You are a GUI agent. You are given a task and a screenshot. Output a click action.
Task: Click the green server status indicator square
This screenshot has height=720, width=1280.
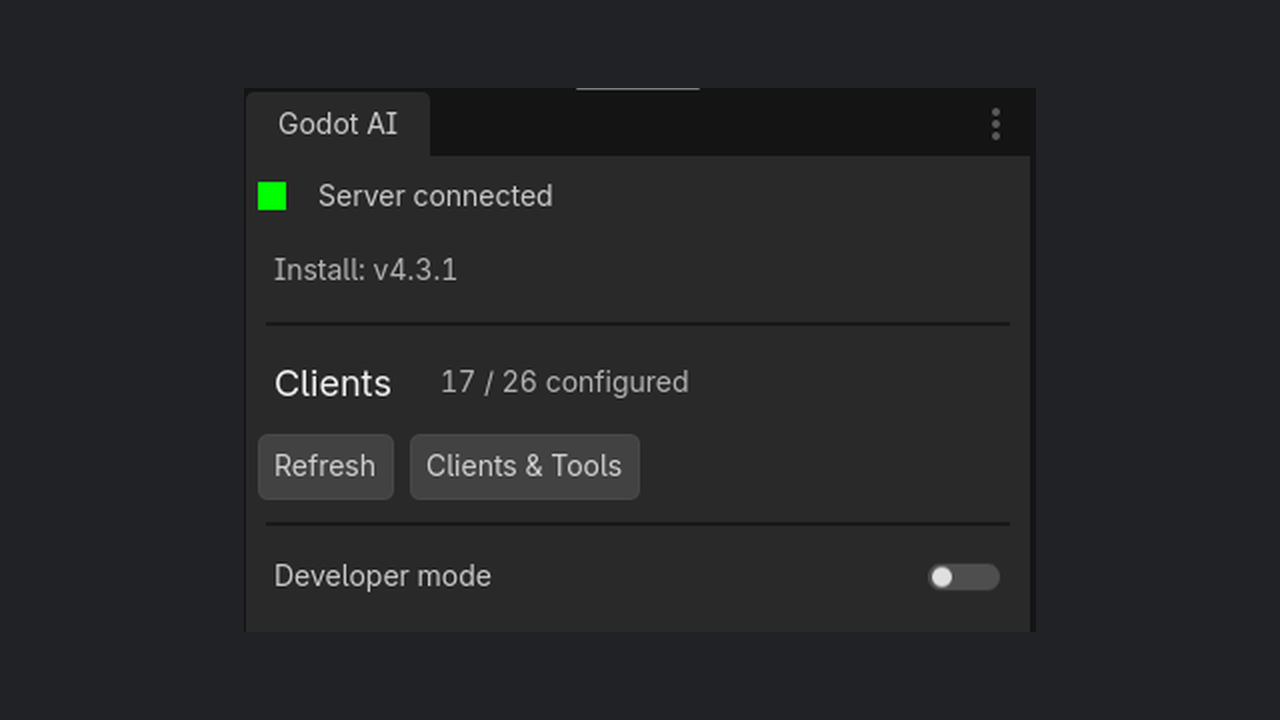pos(272,196)
